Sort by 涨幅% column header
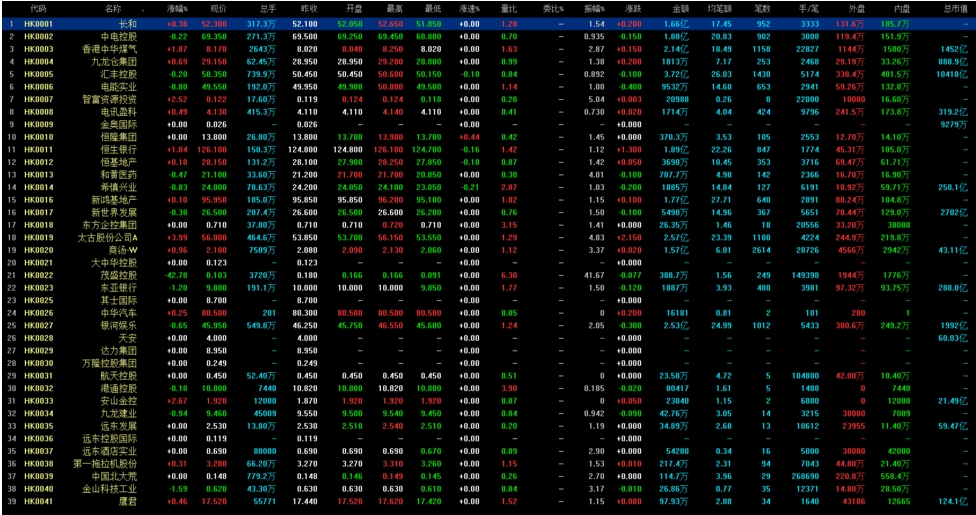This screenshot has height=515, width=976. (178, 9)
